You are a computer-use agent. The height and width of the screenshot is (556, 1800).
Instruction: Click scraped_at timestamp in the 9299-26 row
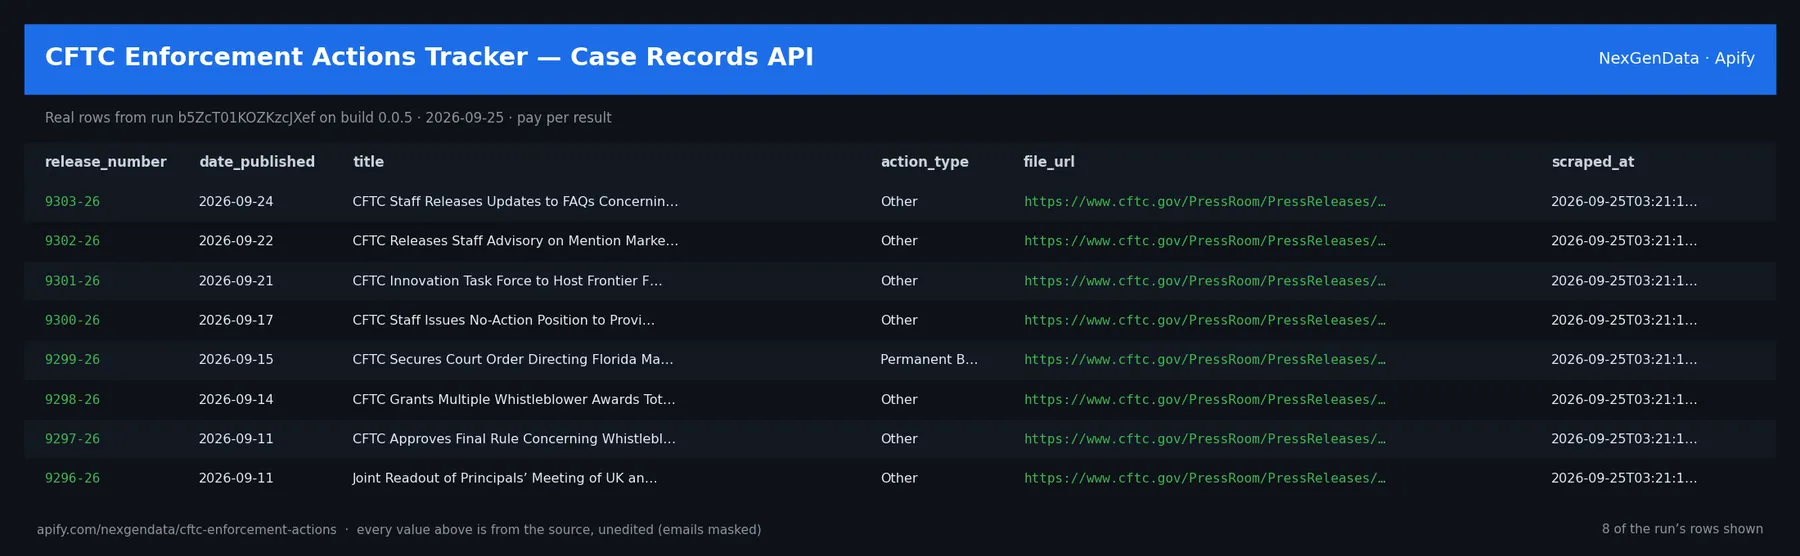[x=1624, y=360]
